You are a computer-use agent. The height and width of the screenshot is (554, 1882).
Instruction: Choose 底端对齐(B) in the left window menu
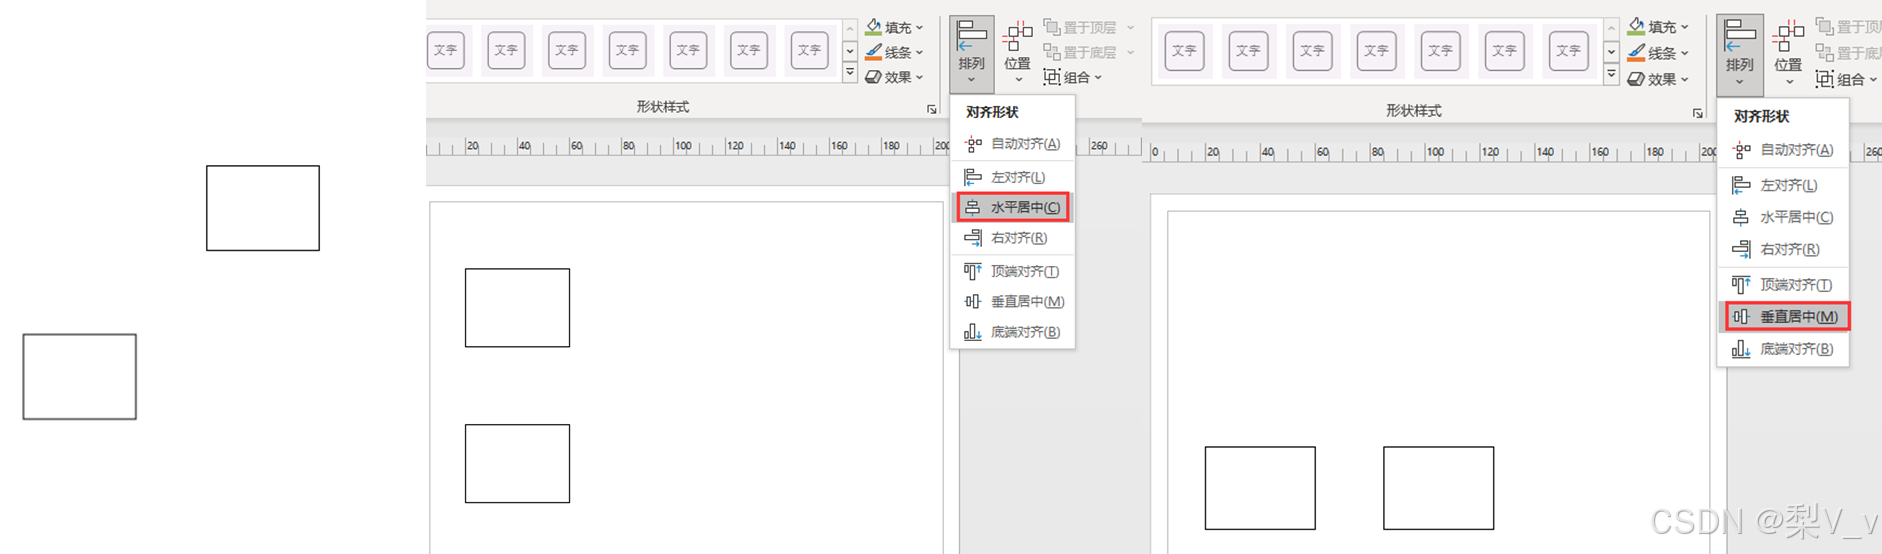coord(1012,332)
